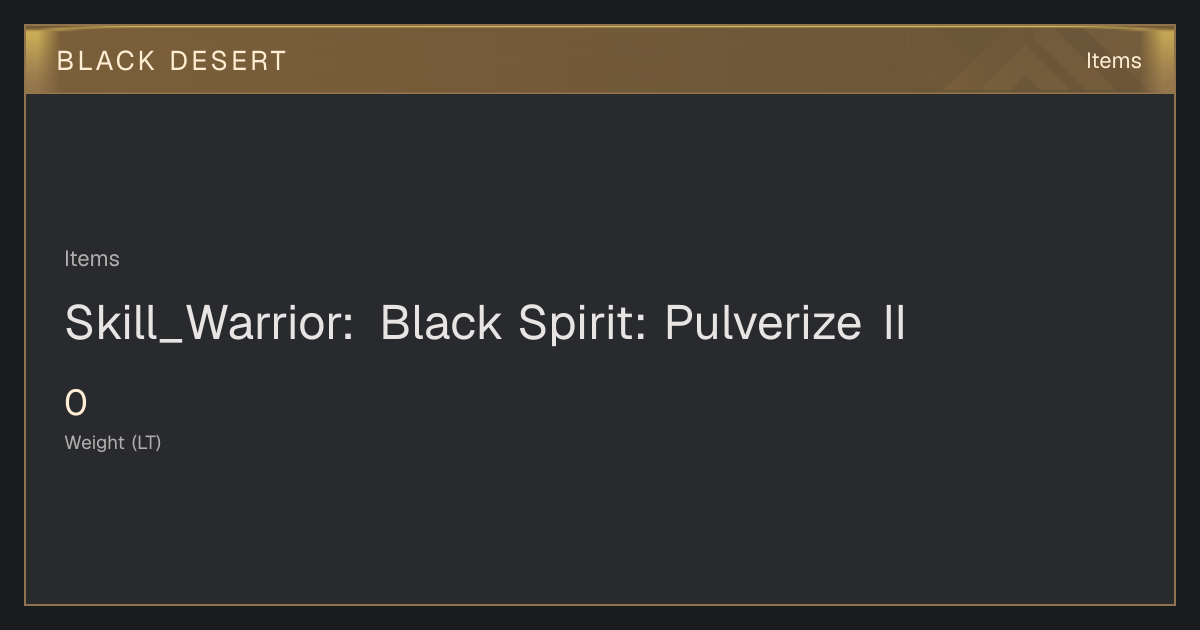Click the faint chevron emblem in header
Viewport: 1200px width, 630px height.
(1040, 62)
